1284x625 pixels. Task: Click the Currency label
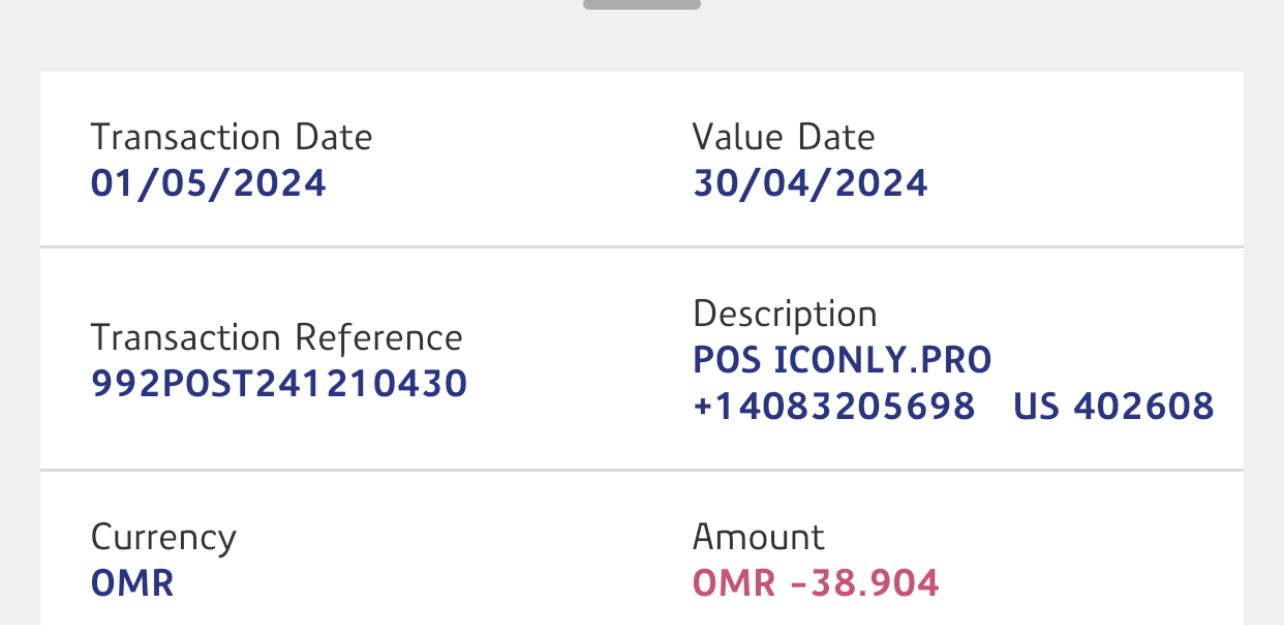pos(163,538)
